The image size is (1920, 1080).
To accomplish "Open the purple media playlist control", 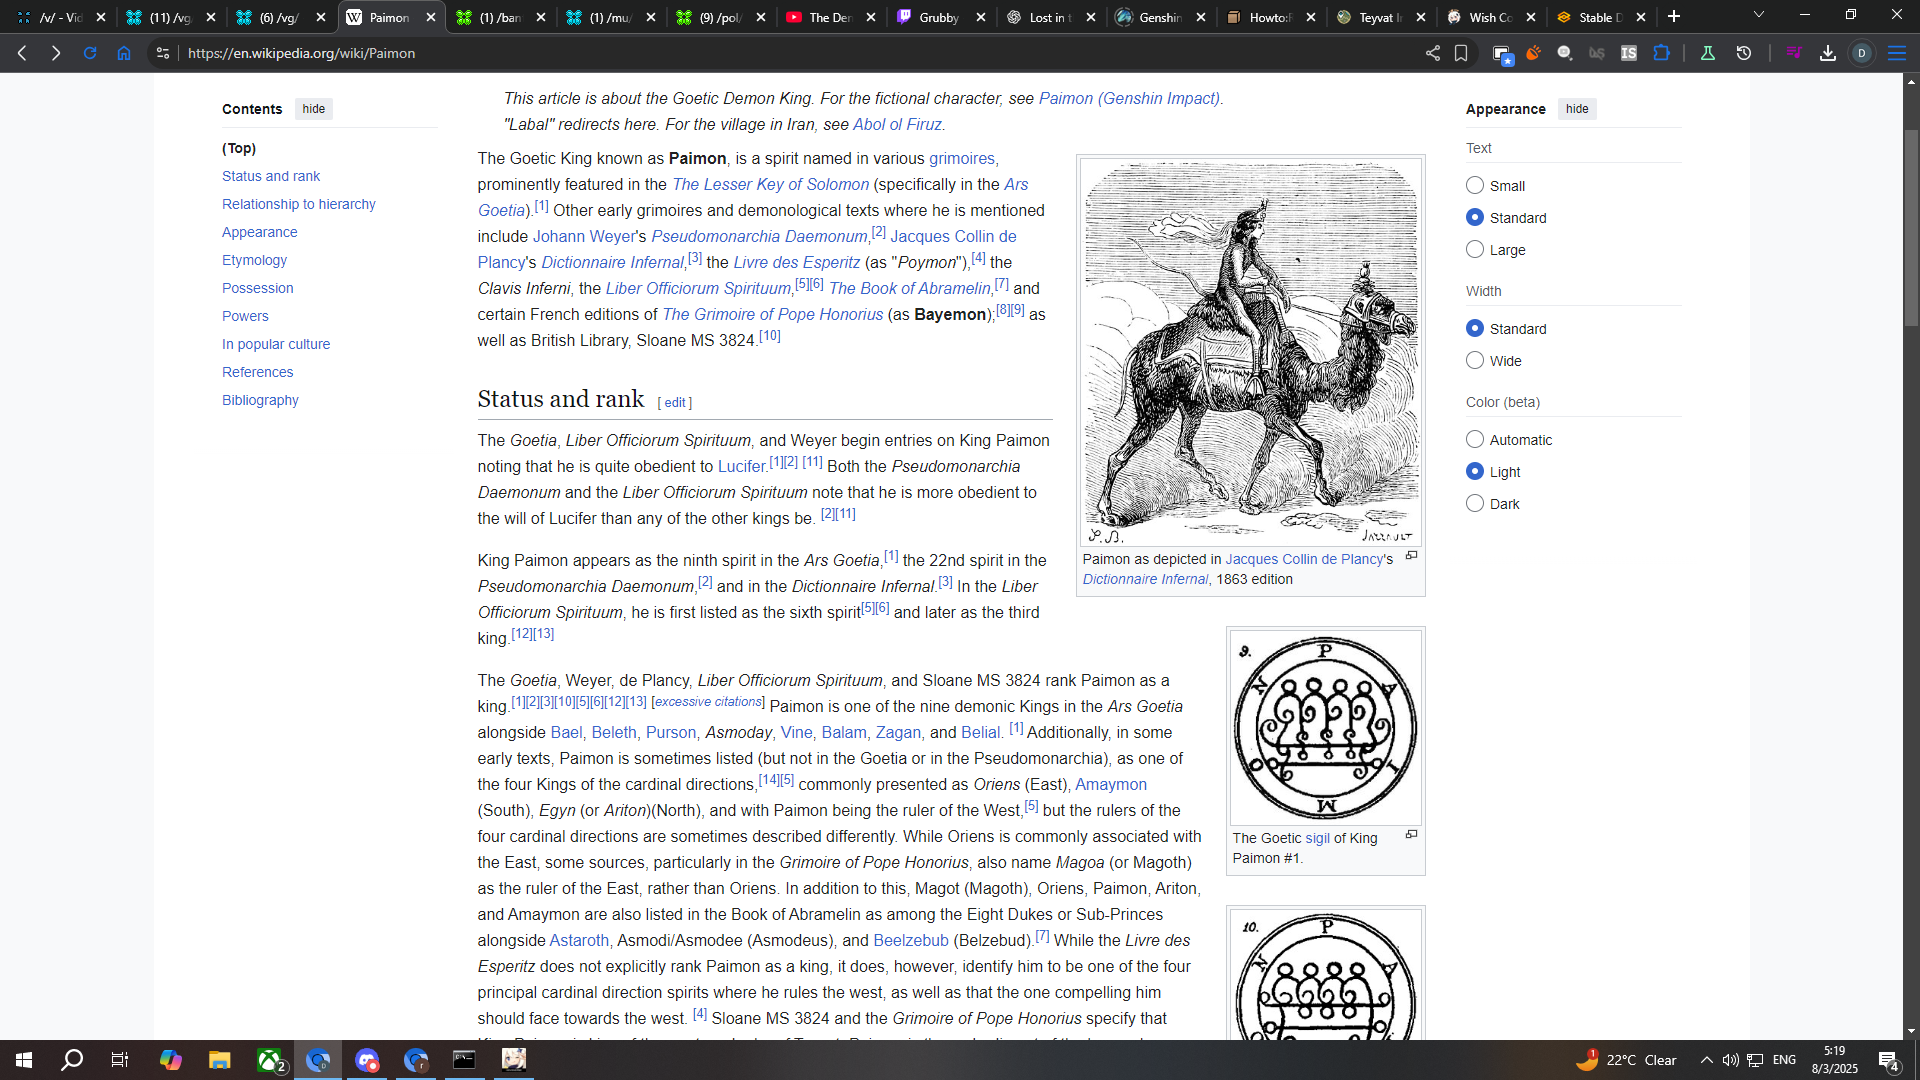I will coord(1794,53).
